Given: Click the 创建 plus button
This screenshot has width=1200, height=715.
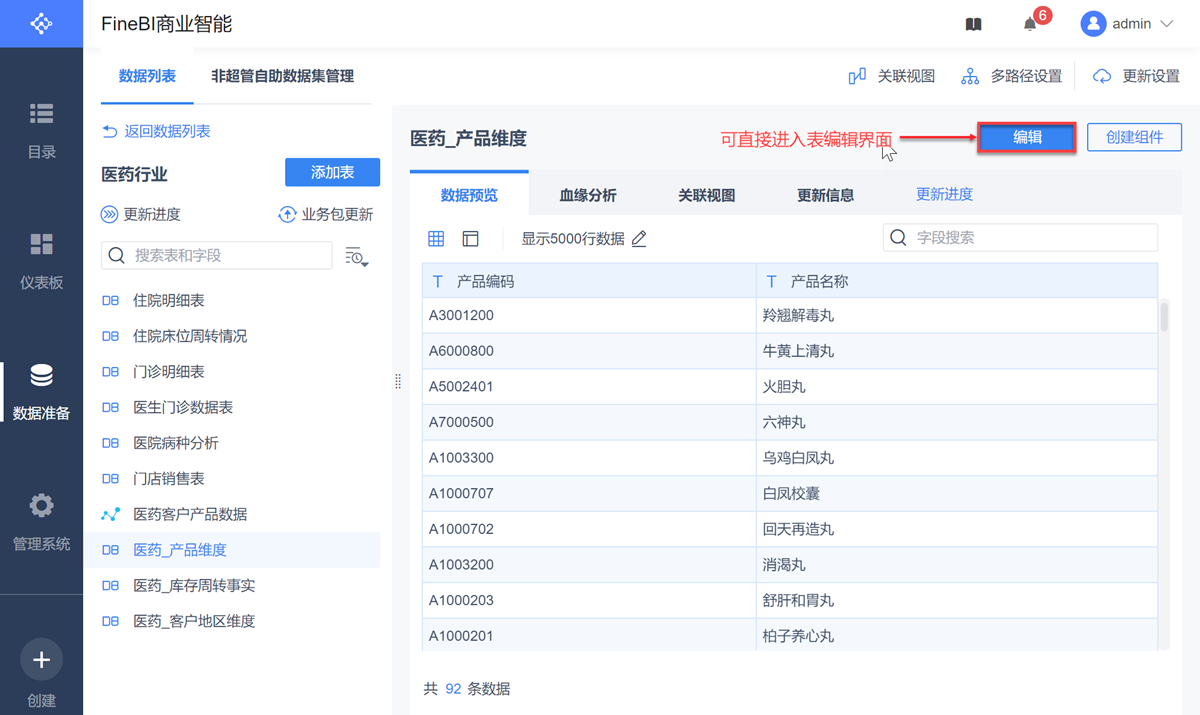Looking at the screenshot, I should click(41, 660).
